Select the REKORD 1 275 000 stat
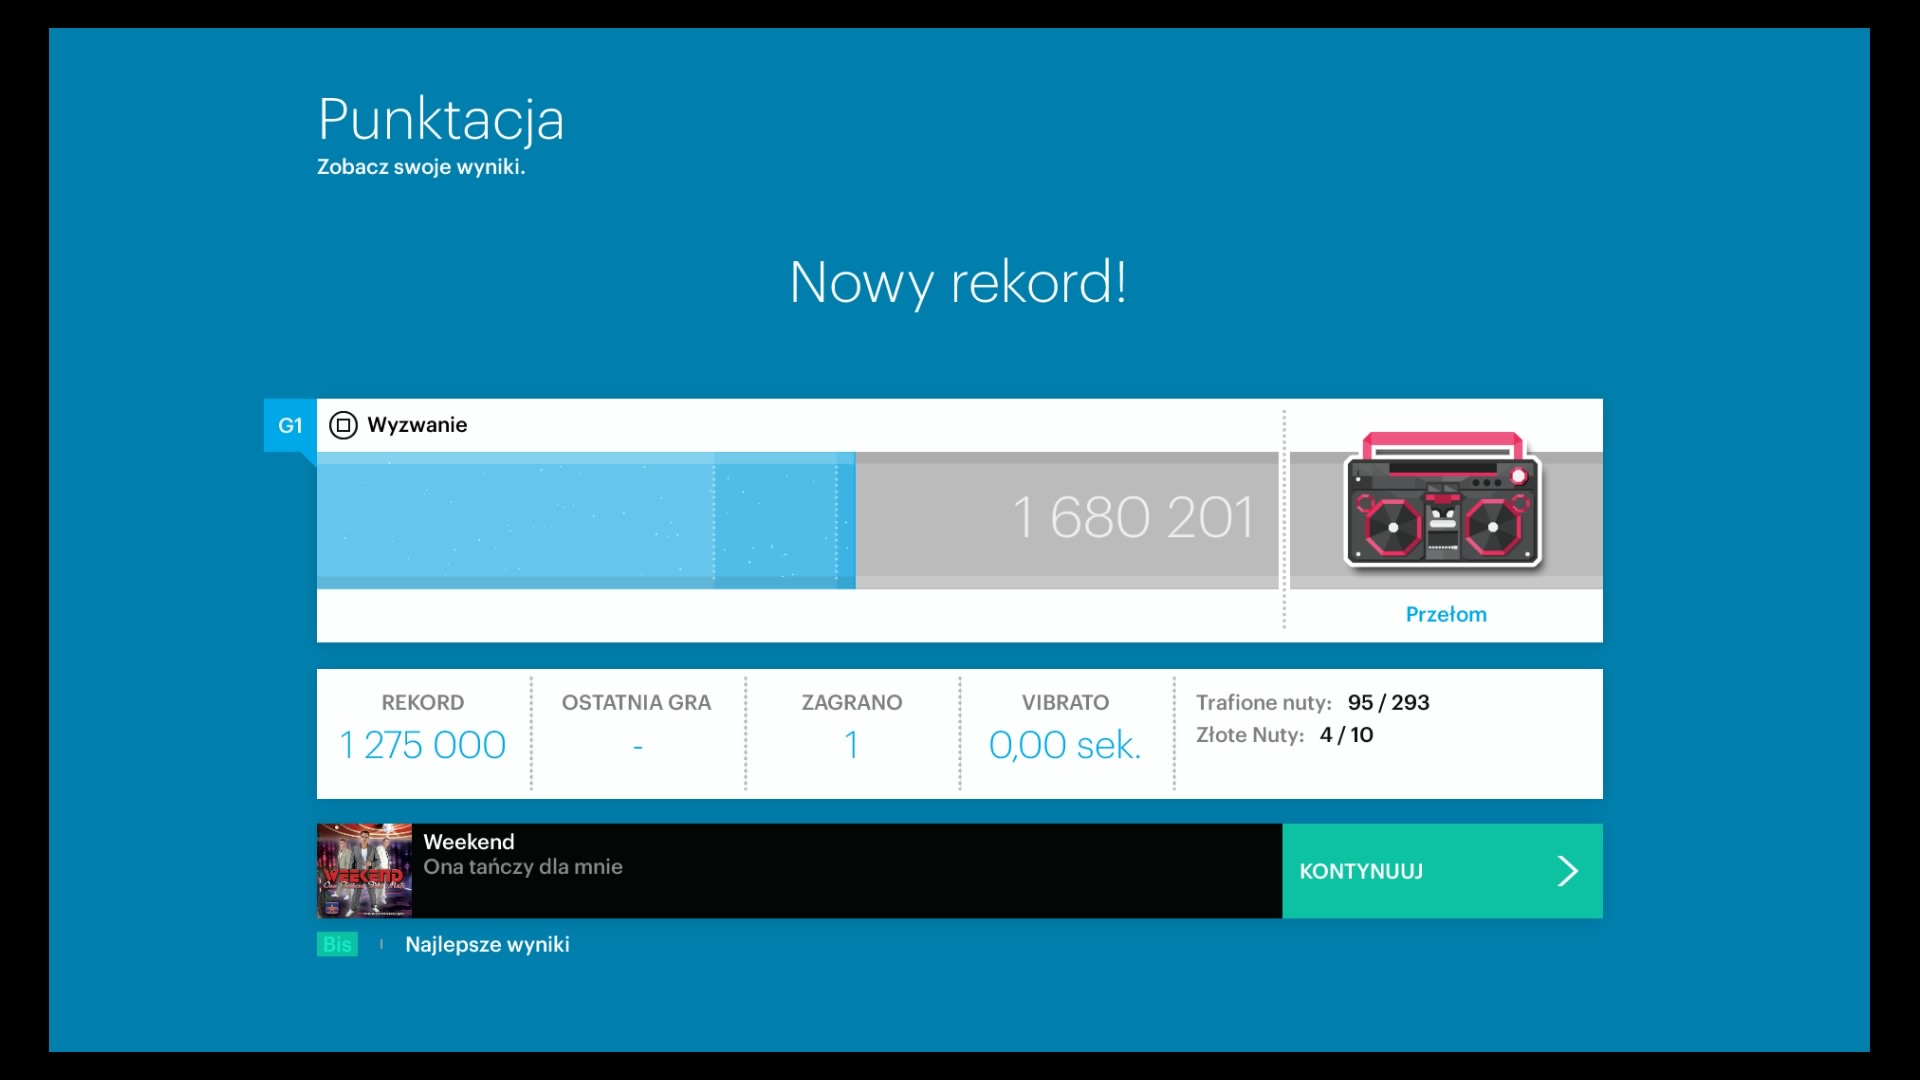This screenshot has height=1080, width=1920. tap(423, 733)
